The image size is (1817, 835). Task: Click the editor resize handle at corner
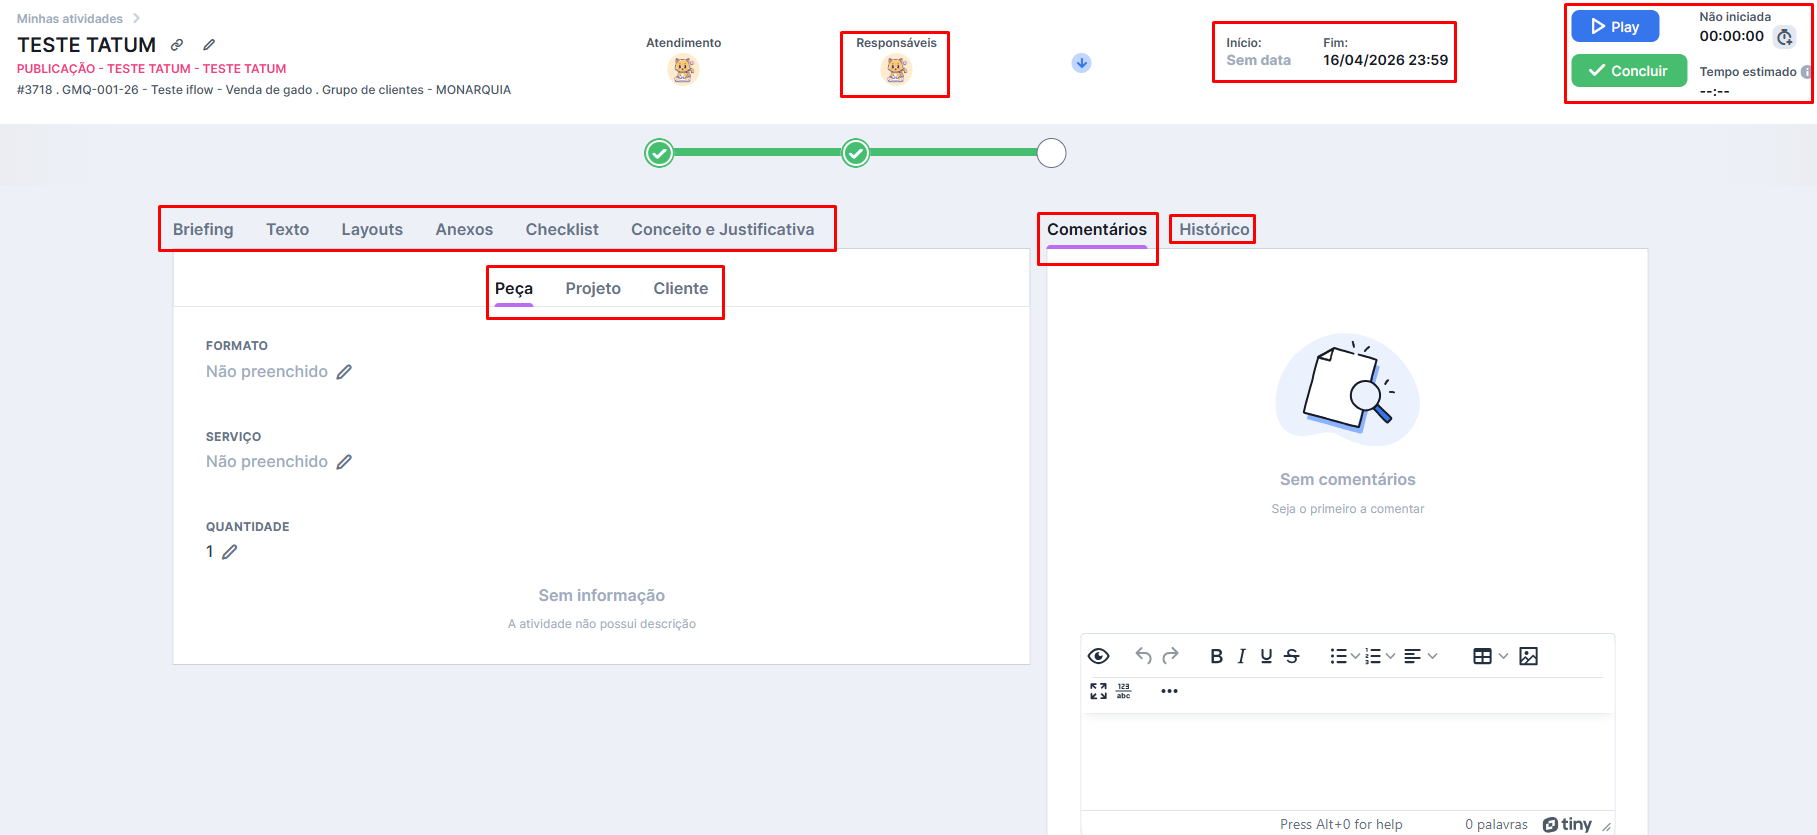point(1606,826)
